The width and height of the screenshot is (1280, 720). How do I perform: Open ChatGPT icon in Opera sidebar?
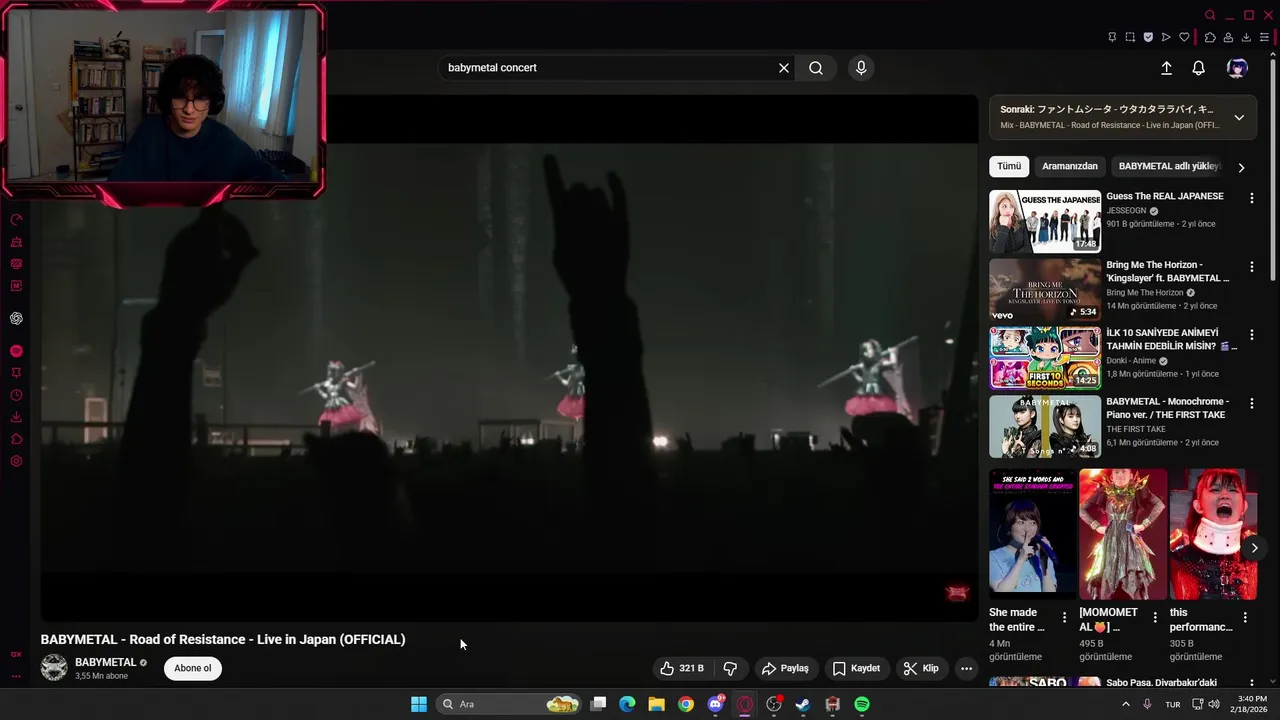click(x=16, y=318)
